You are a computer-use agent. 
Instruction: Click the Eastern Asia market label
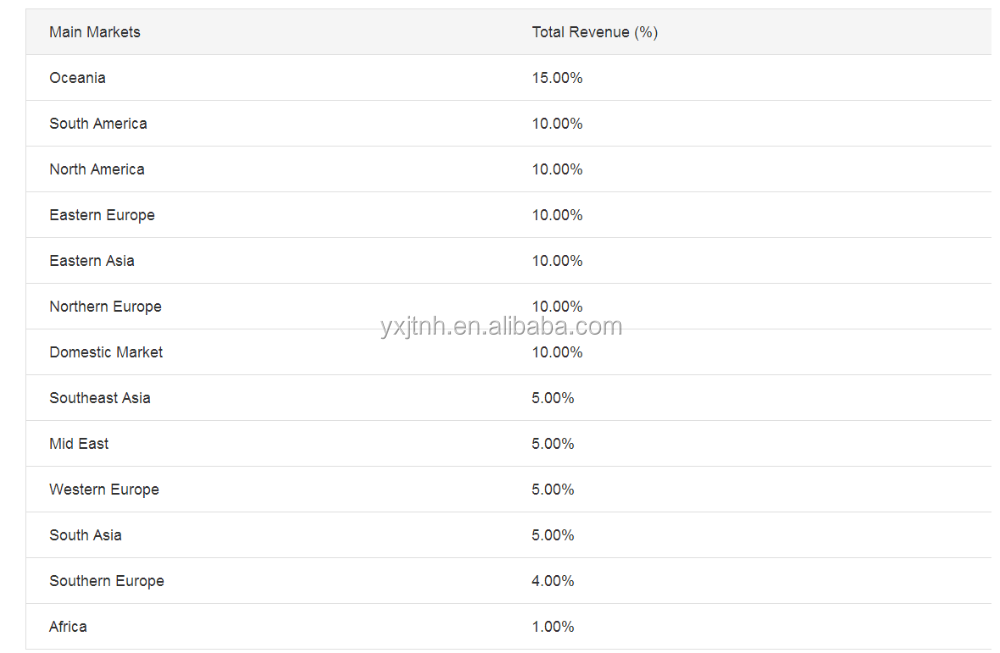pos(92,261)
